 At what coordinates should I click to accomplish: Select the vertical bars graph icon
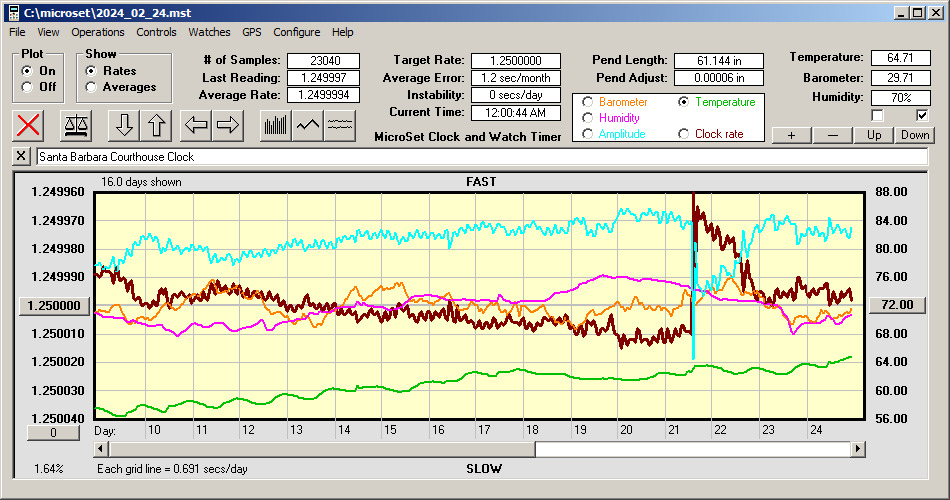pyautogui.click(x=275, y=125)
